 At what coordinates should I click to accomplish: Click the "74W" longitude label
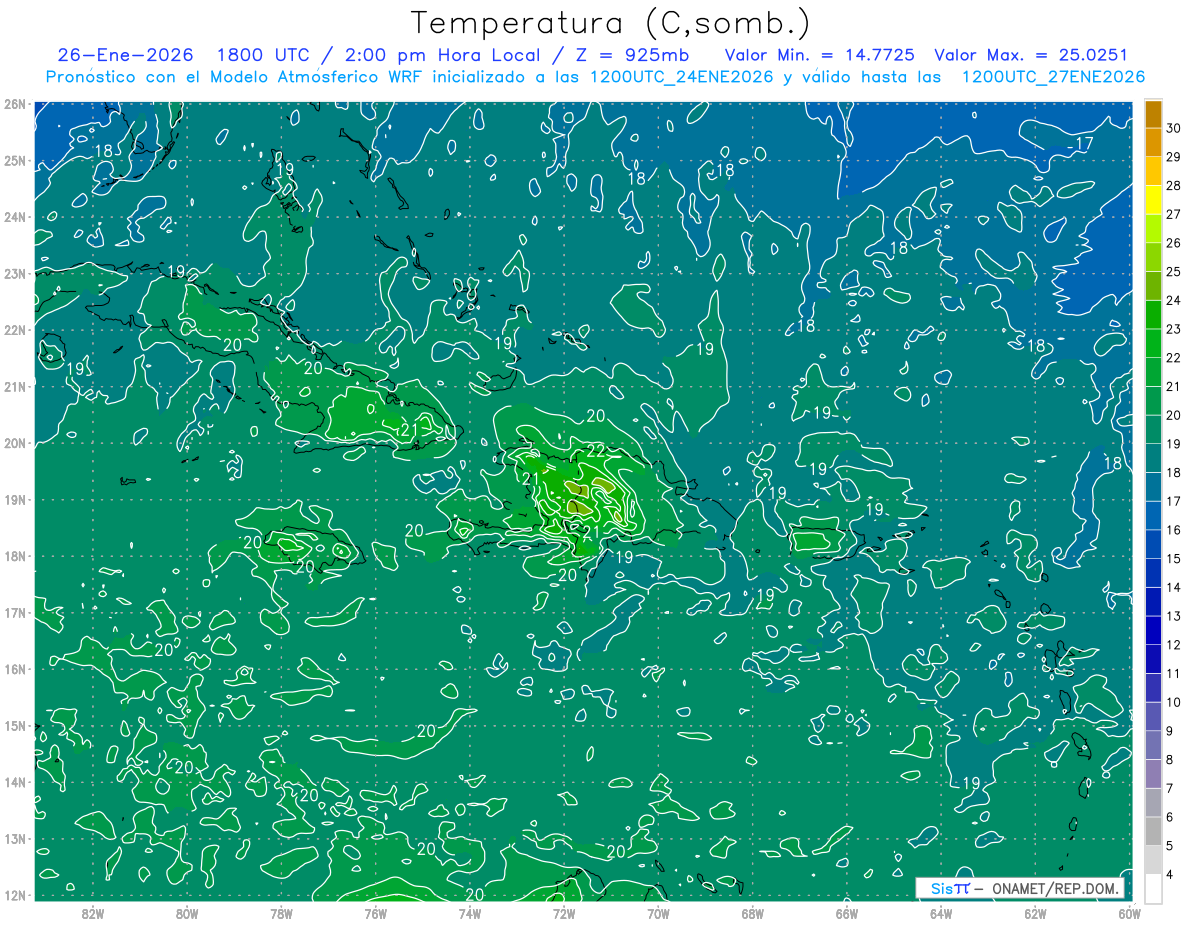pos(469,913)
